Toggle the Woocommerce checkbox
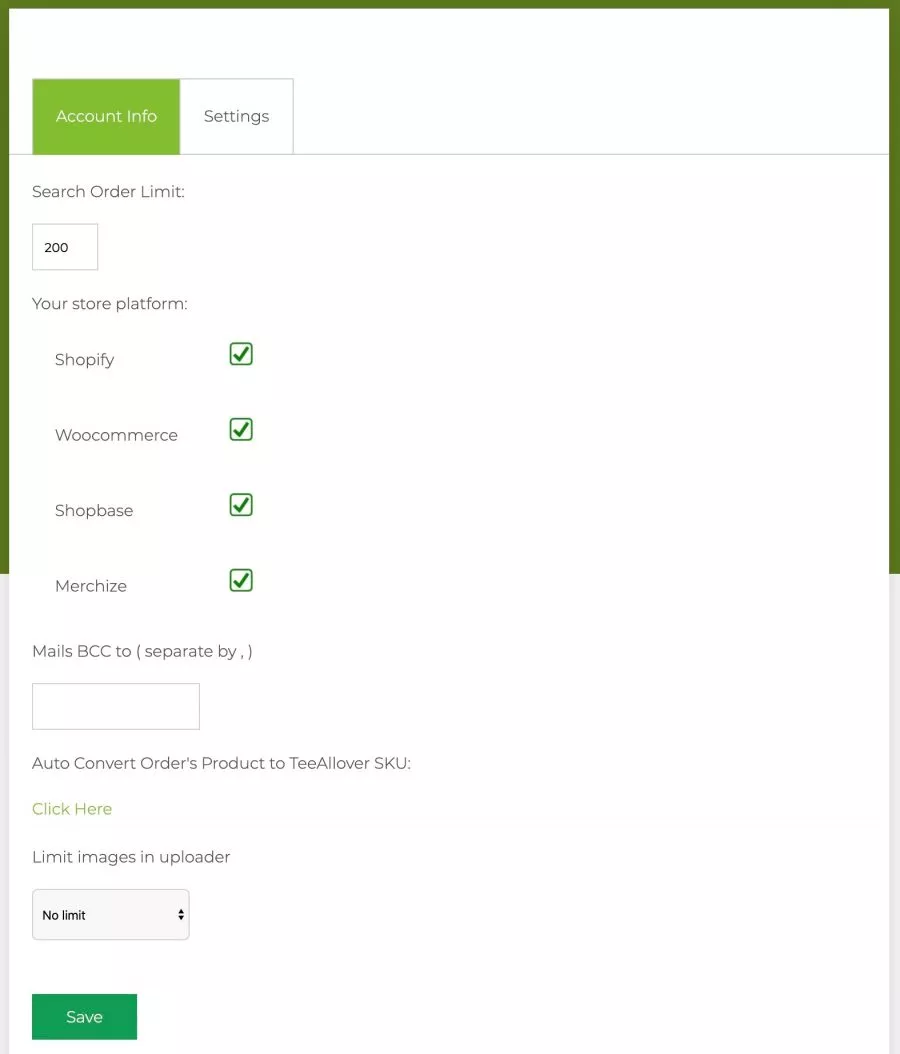 [241, 430]
